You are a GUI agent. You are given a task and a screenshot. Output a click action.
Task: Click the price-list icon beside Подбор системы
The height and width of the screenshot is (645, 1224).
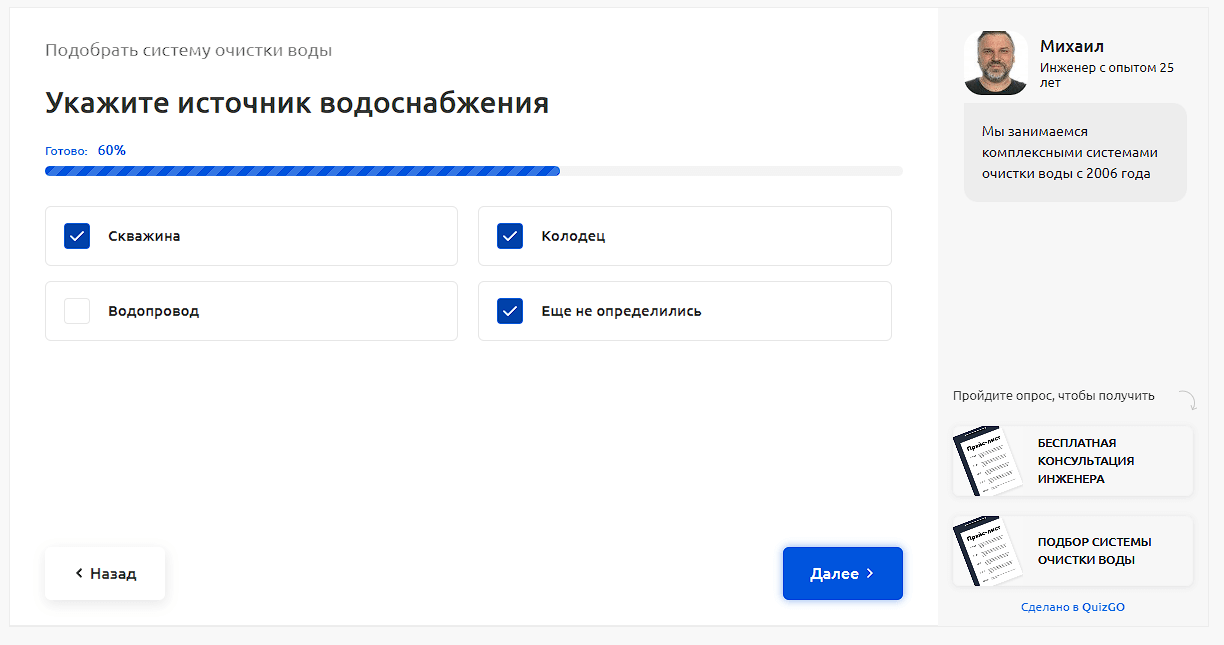click(x=987, y=551)
